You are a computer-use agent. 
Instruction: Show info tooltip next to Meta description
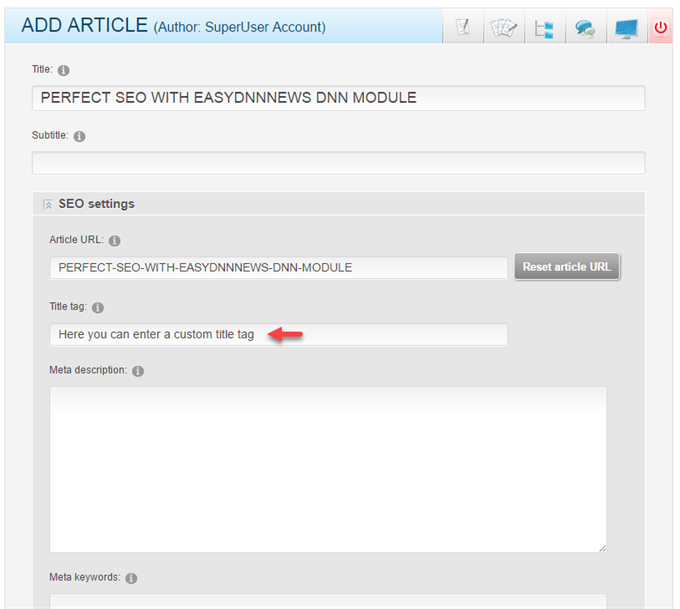138,371
